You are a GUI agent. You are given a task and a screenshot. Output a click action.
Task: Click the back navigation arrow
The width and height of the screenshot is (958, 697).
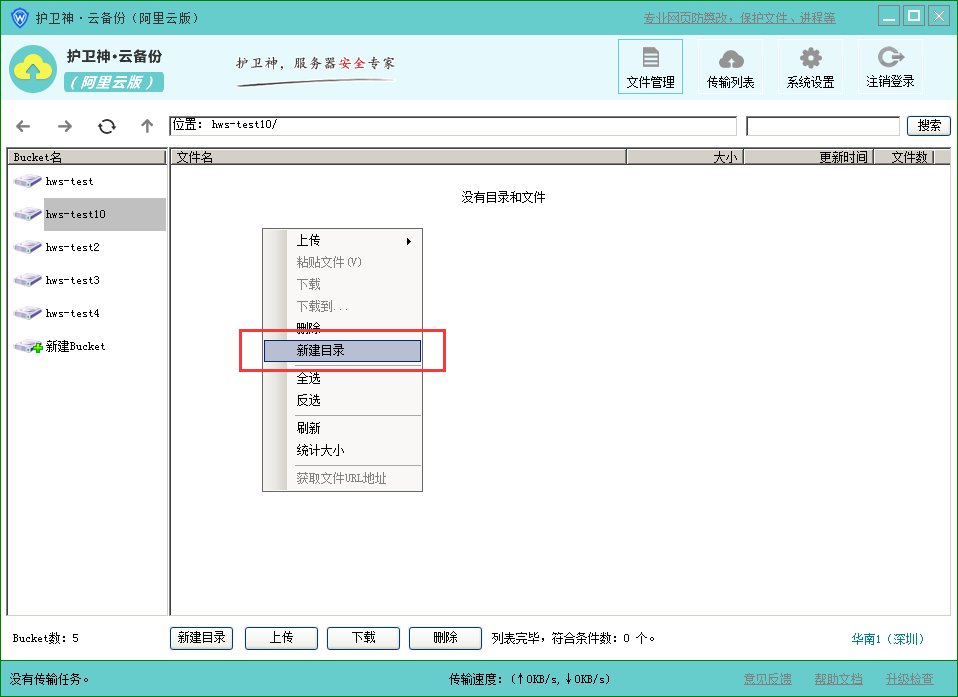pyautogui.click(x=23, y=126)
